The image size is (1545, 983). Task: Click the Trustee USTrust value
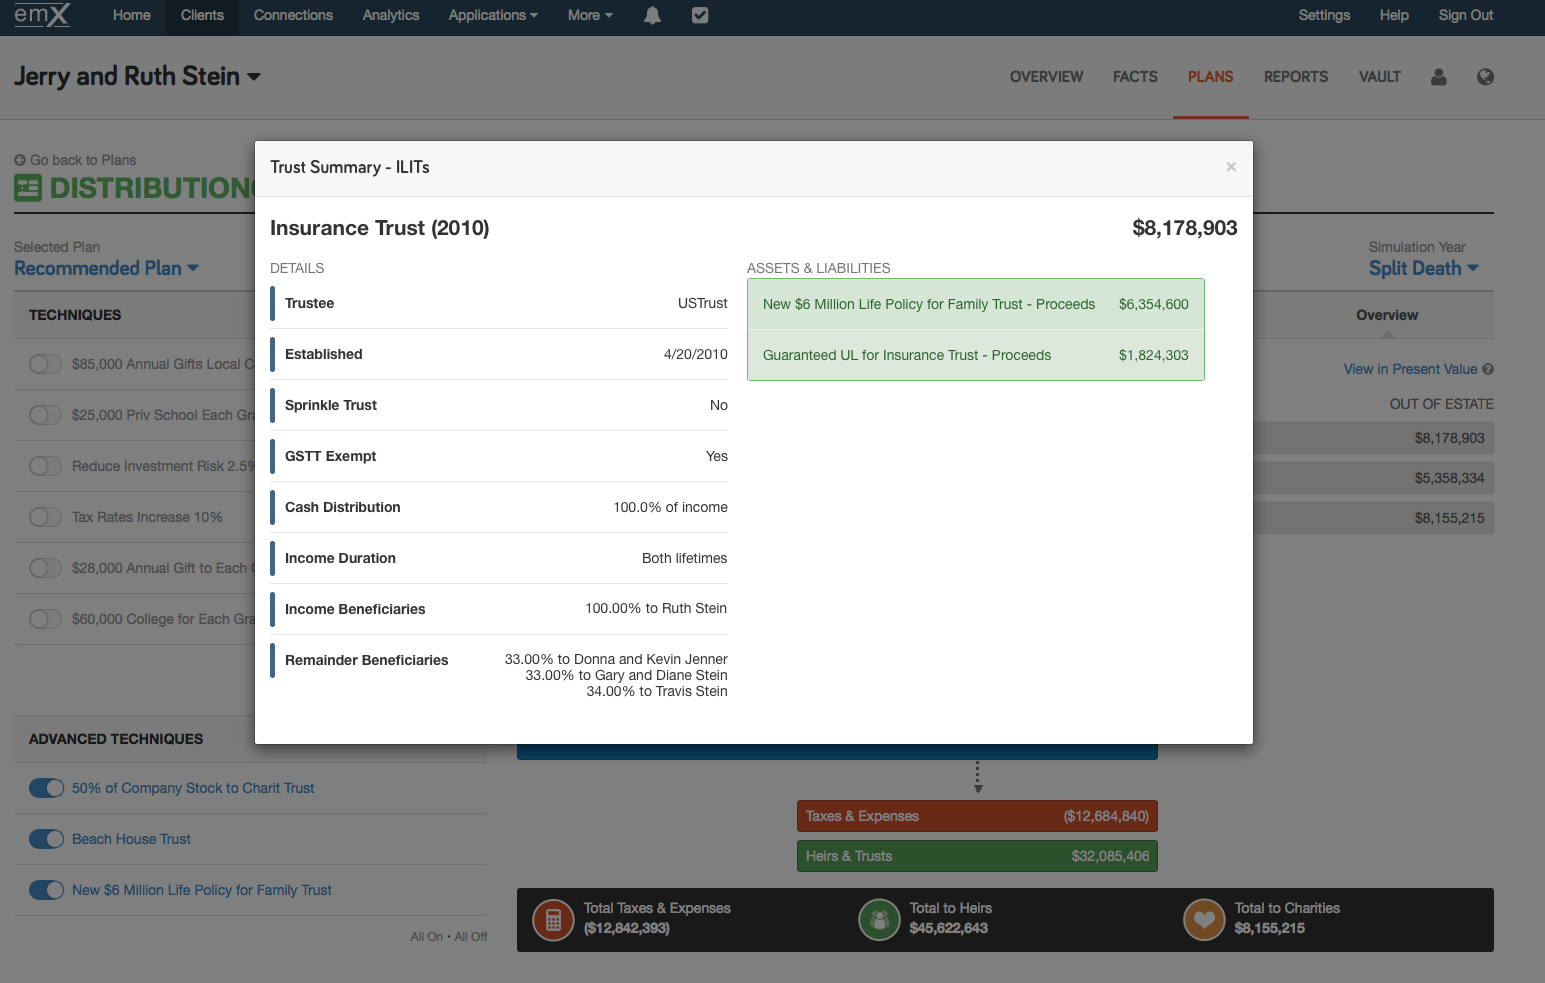pyautogui.click(x=702, y=303)
